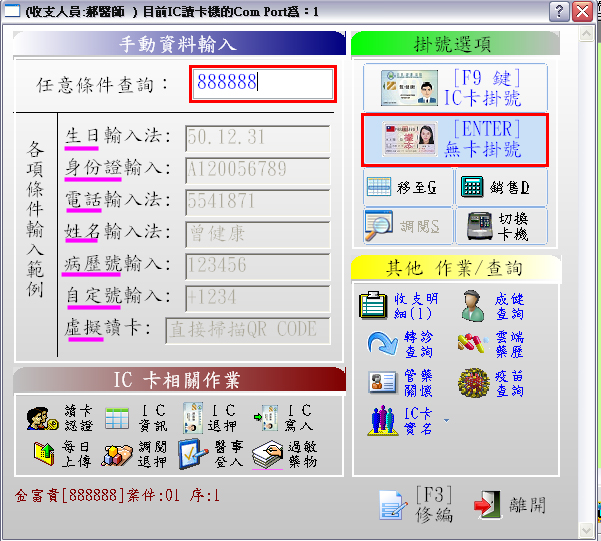Click the 任意條件查詢 search input field
Screen dimensions: 601x541
(262, 84)
